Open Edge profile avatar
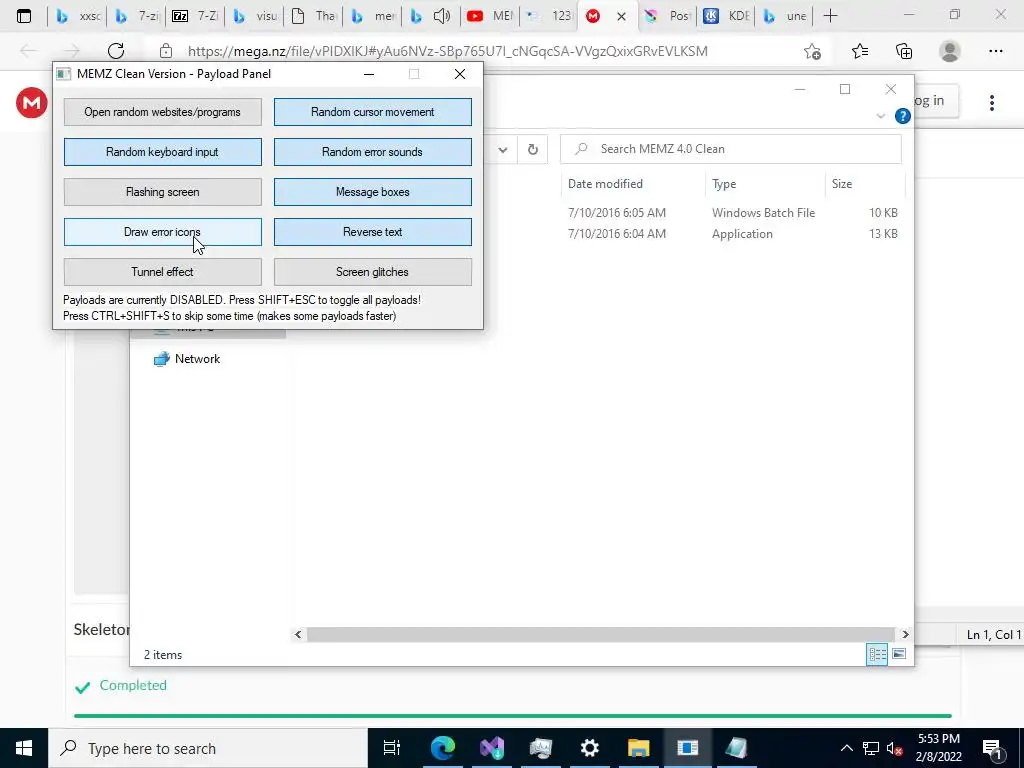 950,51
